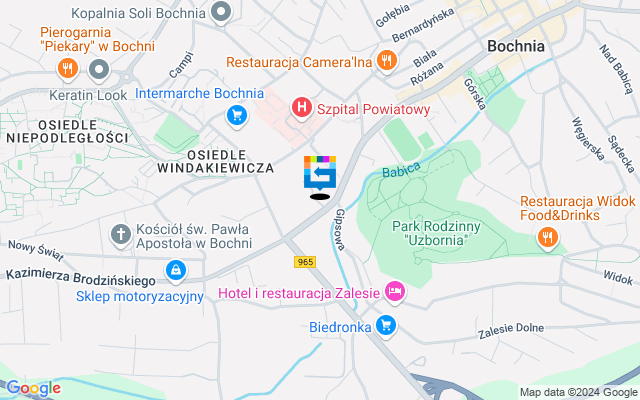Click the Restauracja Camera'lna fork-knife pin

click(386, 61)
